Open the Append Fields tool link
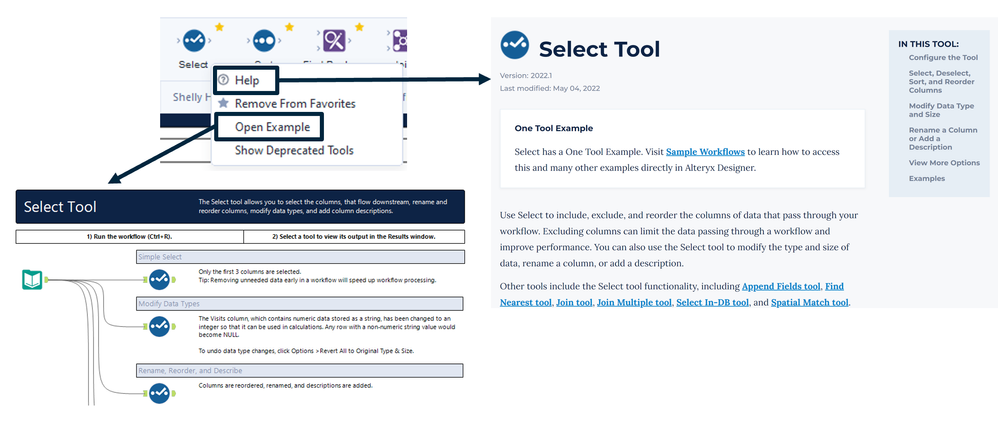Image resolution: width=998 pixels, height=422 pixels. tap(782, 286)
